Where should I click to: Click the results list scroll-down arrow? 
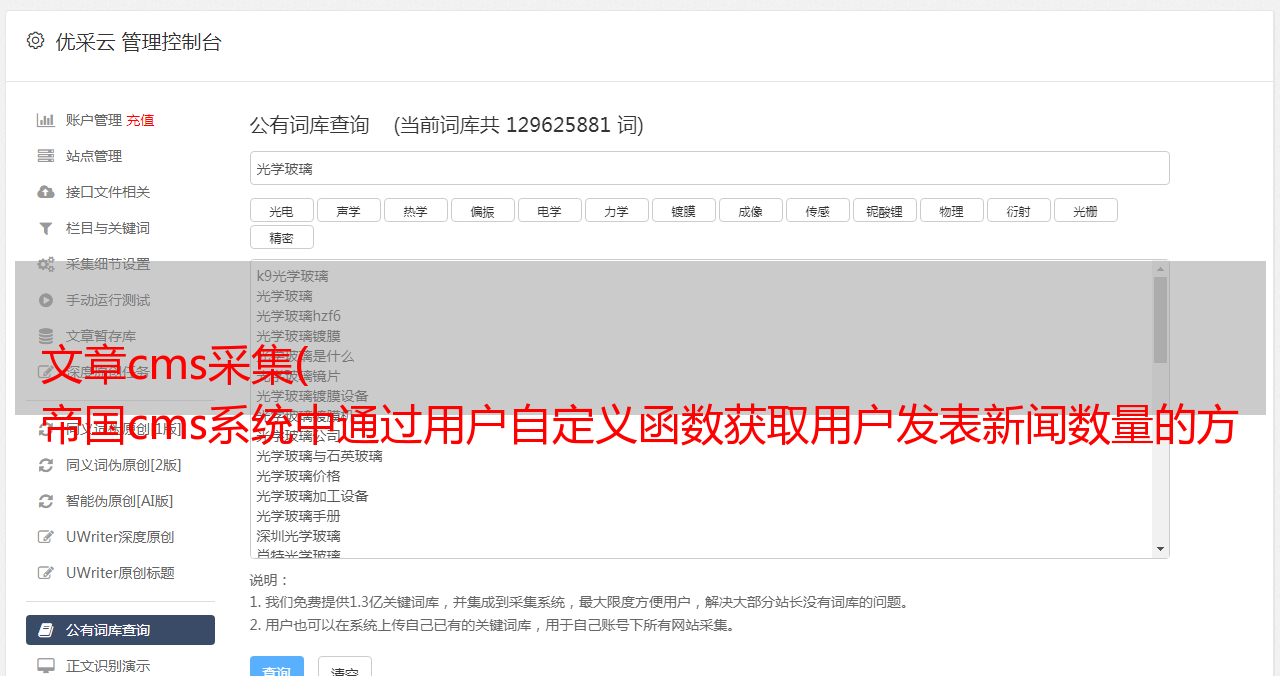[x=1160, y=549]
